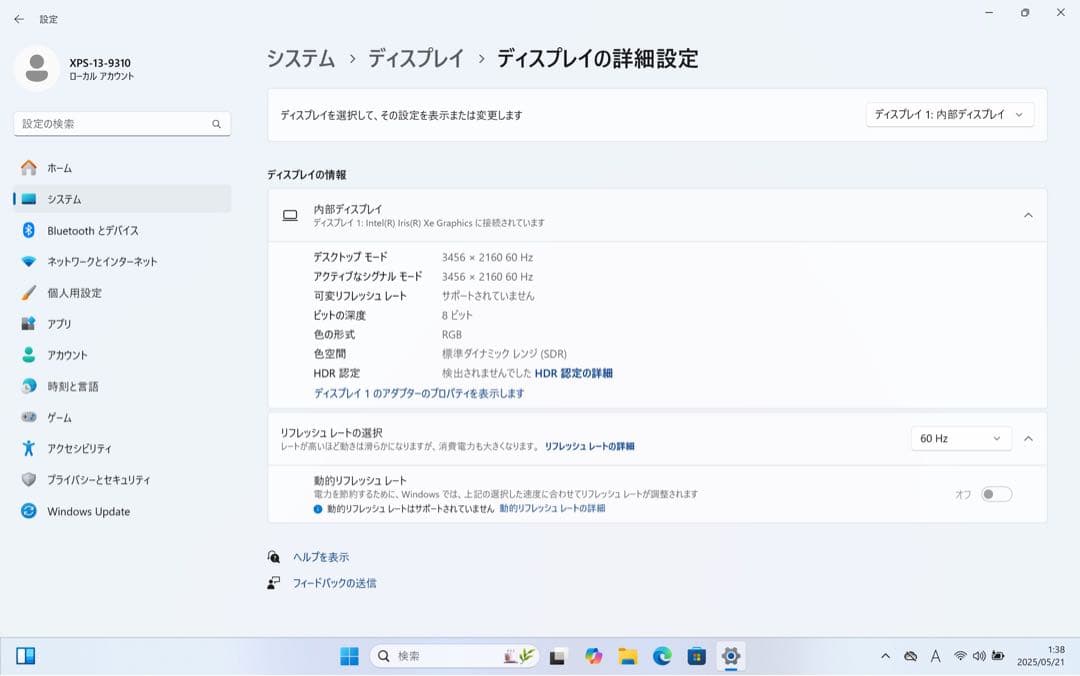Viewport: 1080px width, 676px height.
Task: Collapse the 内部ディスプレイ information panel
Action: tap(1029, 215)
